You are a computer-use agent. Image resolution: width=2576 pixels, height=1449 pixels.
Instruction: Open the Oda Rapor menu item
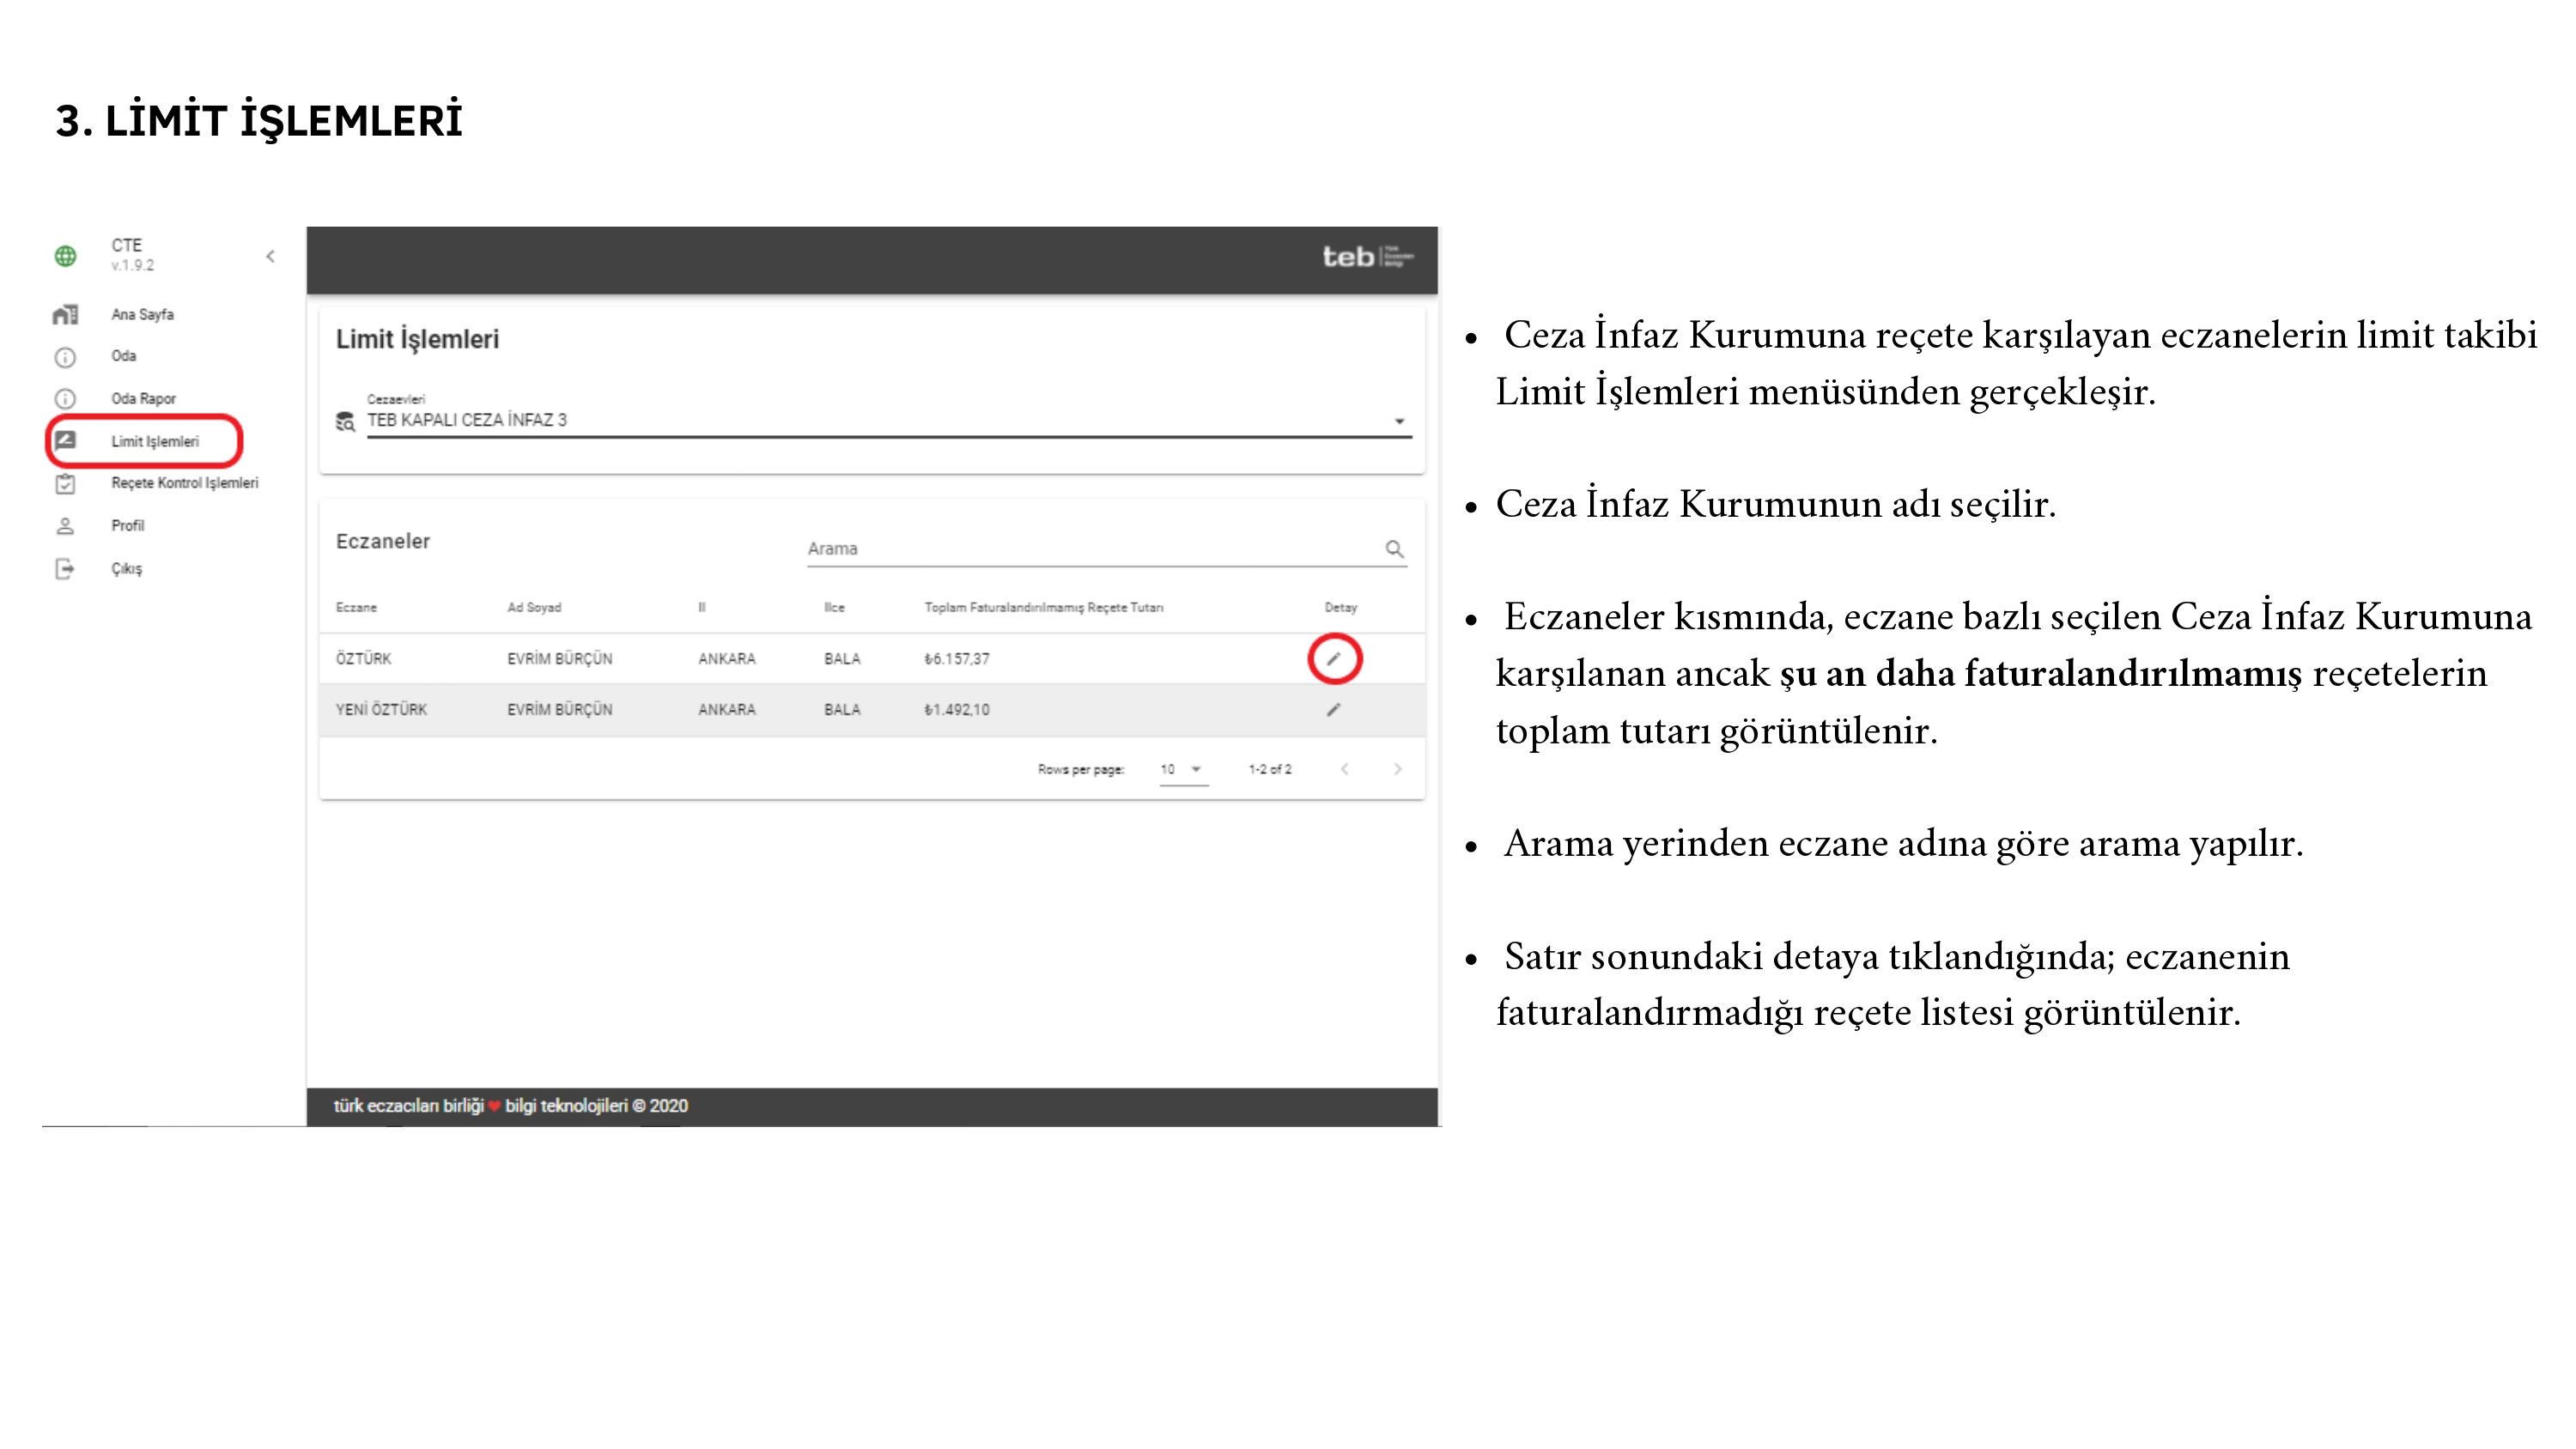pyautogui.click(x=143, y=398)
